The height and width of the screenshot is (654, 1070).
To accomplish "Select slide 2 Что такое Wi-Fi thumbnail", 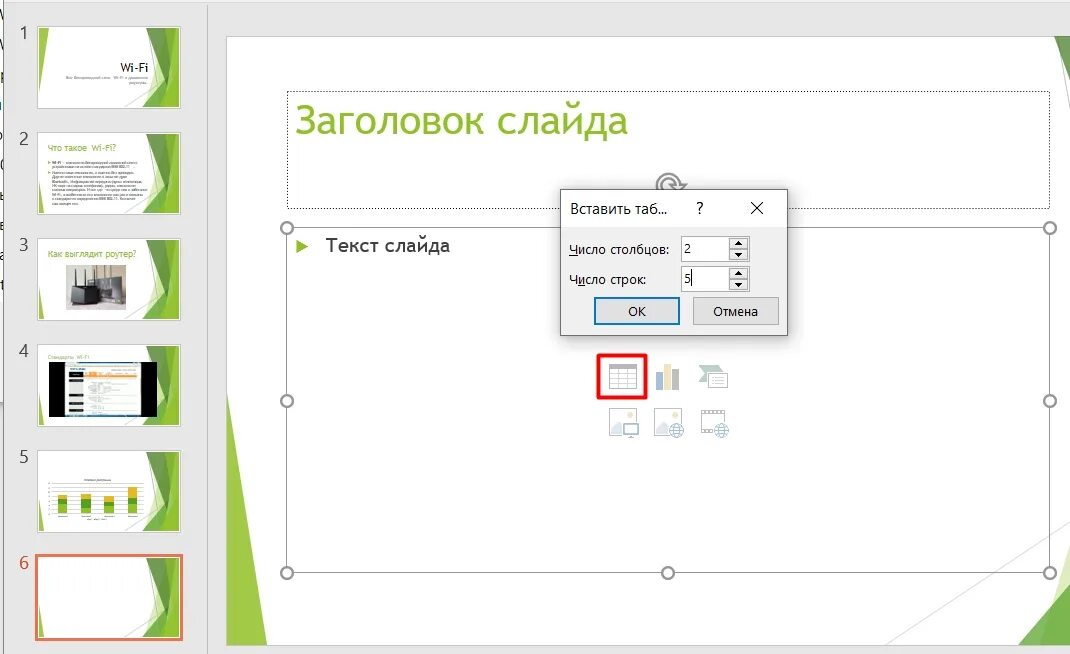I will pyautogui.click(x=109, y=173).
